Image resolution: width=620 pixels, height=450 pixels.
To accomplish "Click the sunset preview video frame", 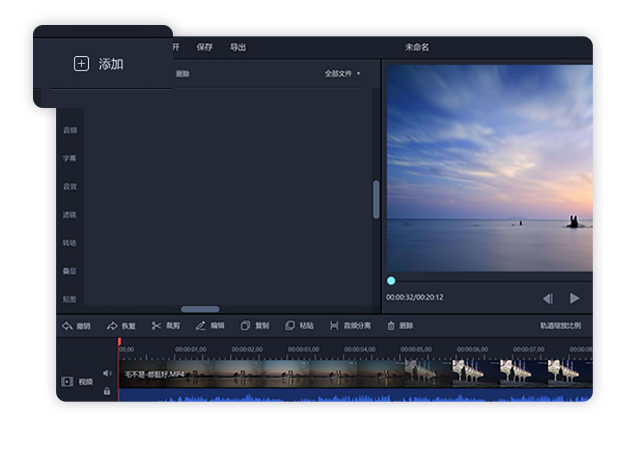I will [490, 168].
